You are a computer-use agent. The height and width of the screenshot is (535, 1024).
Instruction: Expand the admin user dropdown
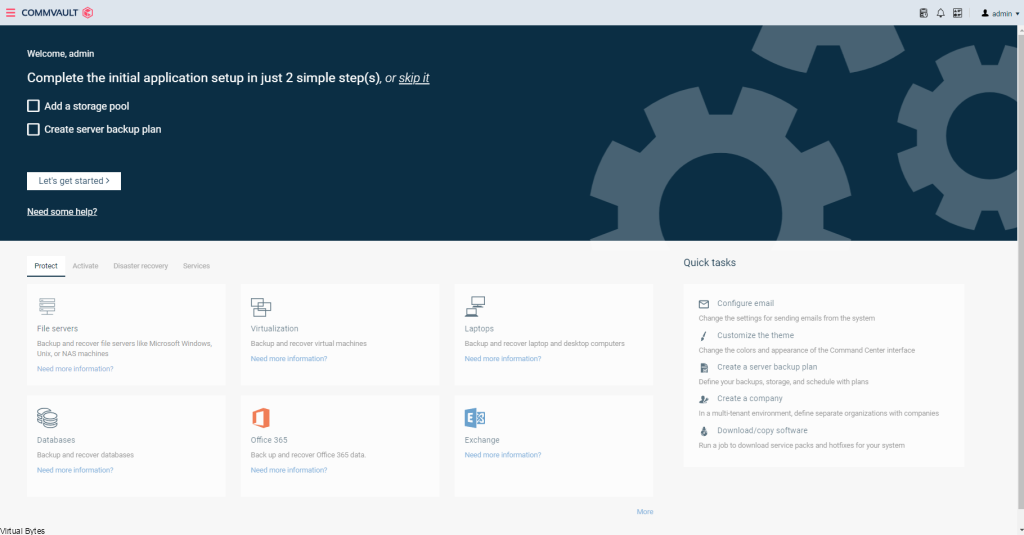pos(1000,13)
